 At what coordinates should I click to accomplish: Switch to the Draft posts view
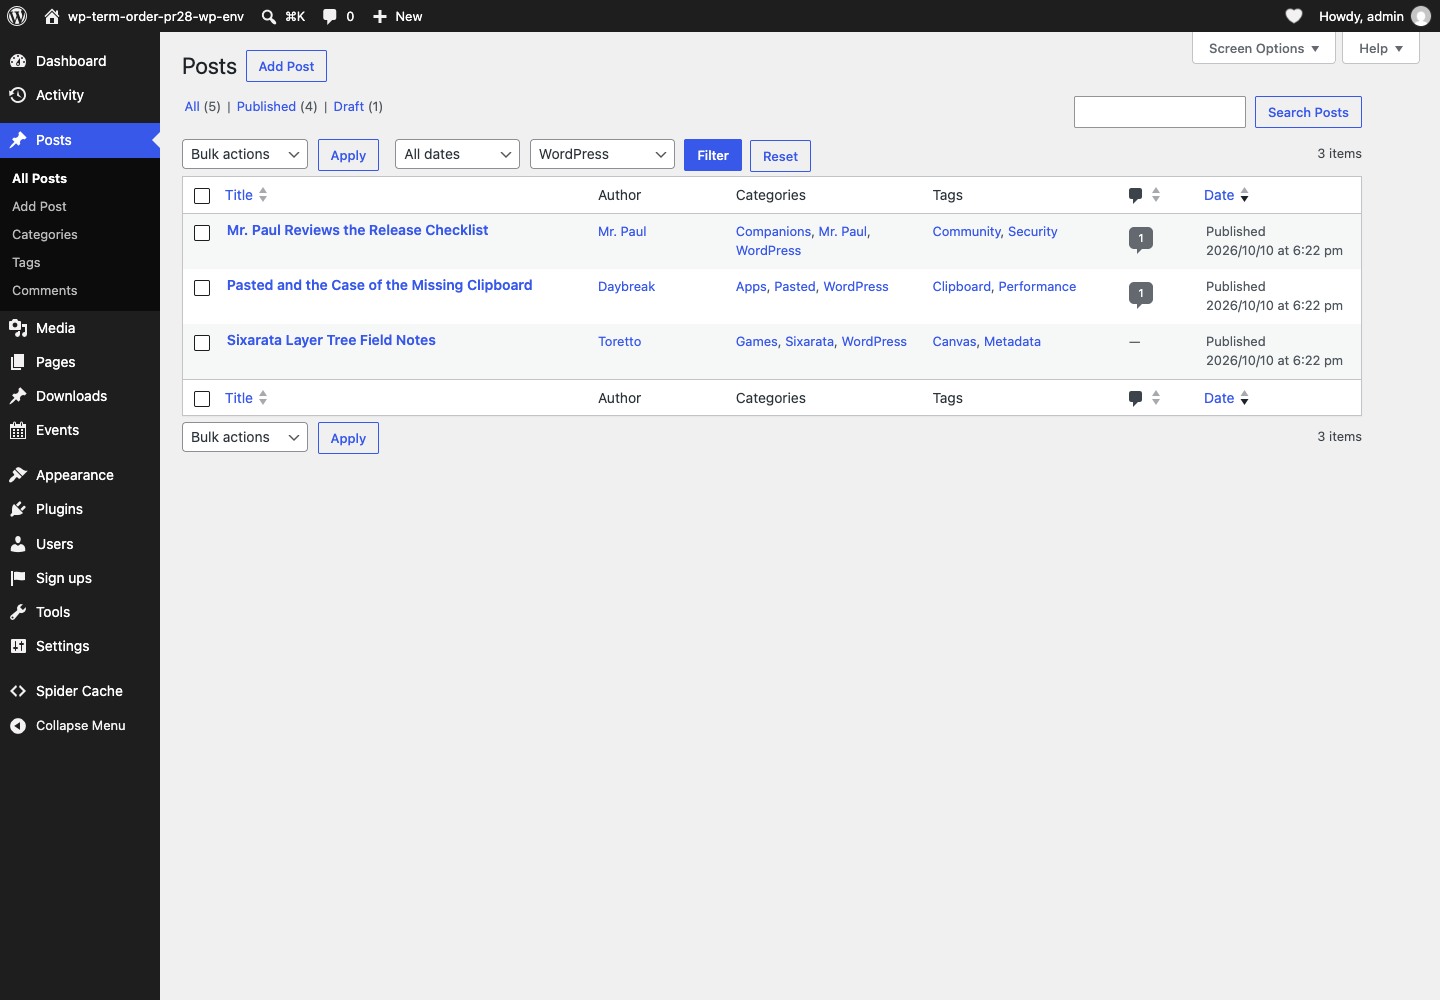(349, 106)
